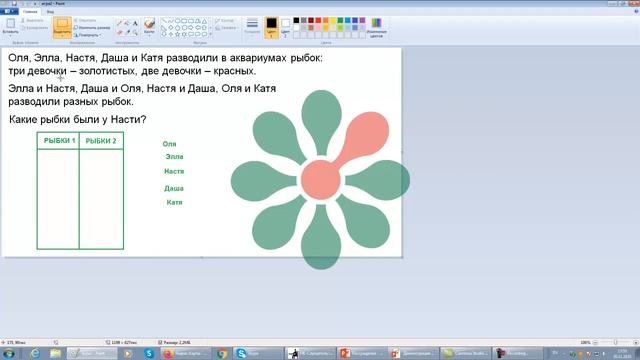Switch to the View (Вид) ribbon tab
This screenshot has height=360, width=640.
[50, 11]
